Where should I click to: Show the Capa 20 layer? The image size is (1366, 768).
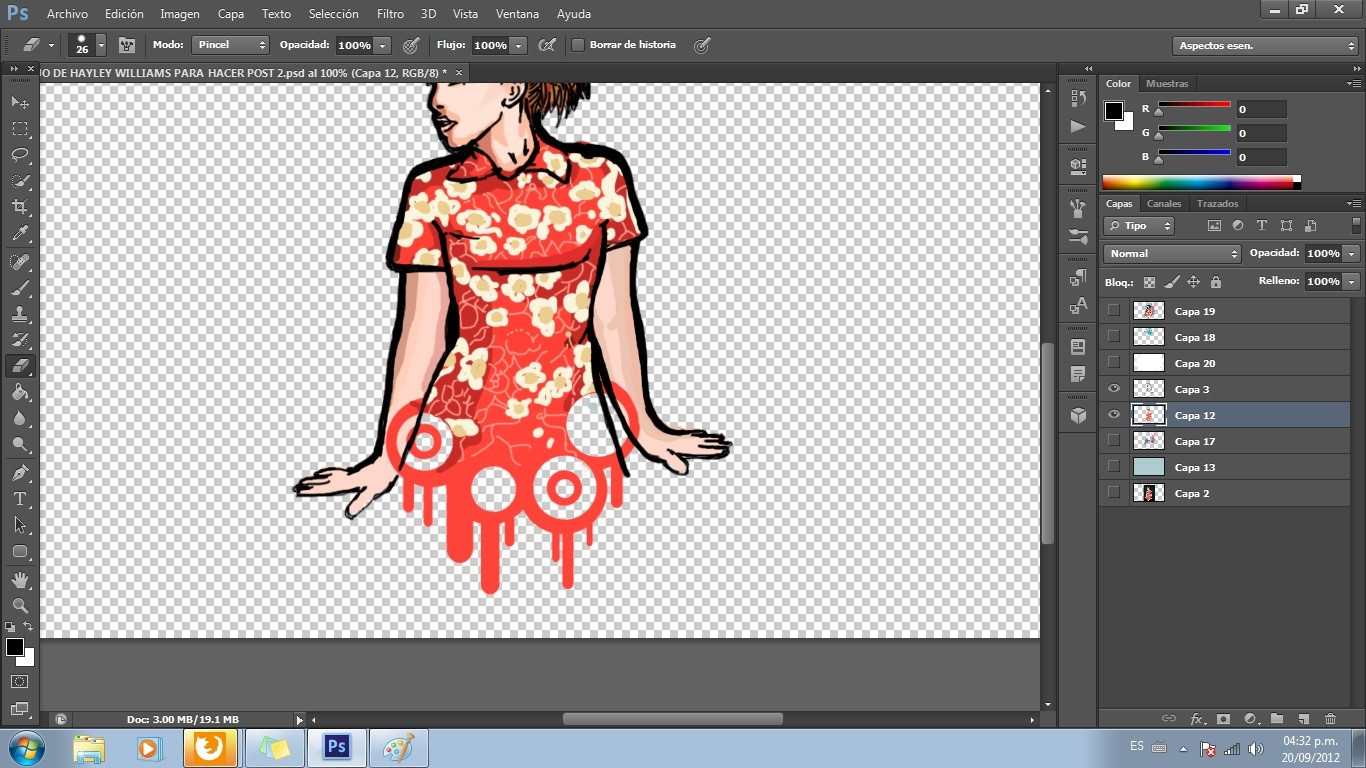1113,363
